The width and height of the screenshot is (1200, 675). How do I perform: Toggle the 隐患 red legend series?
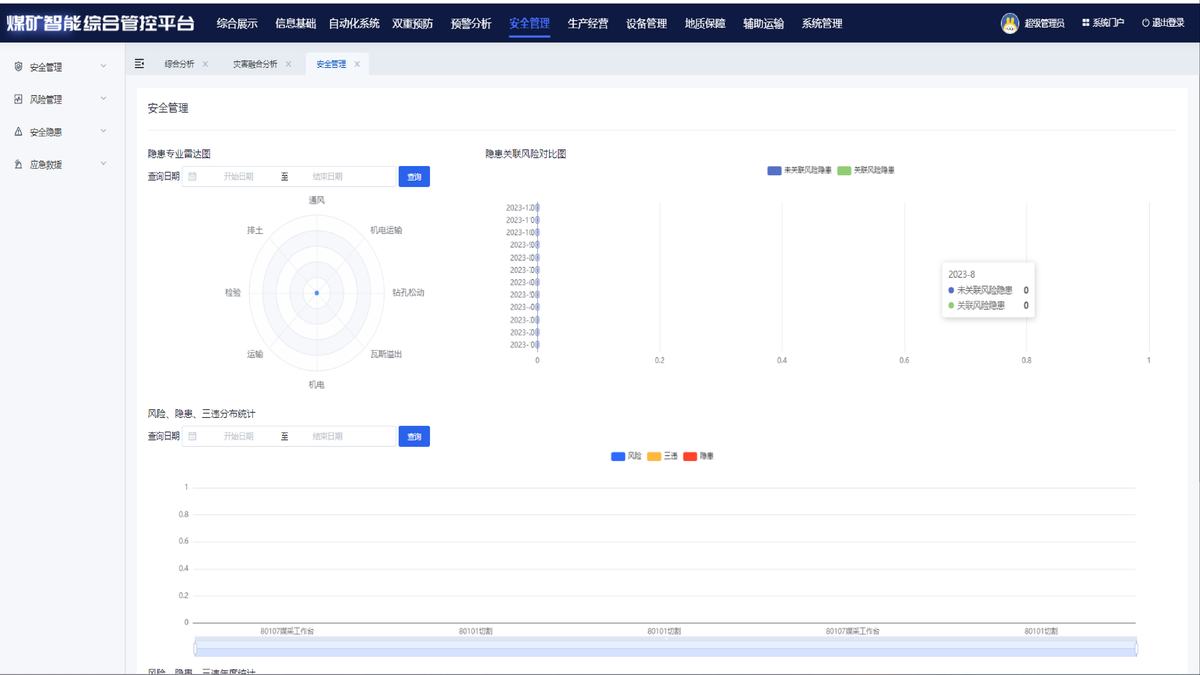pos(698,456)
